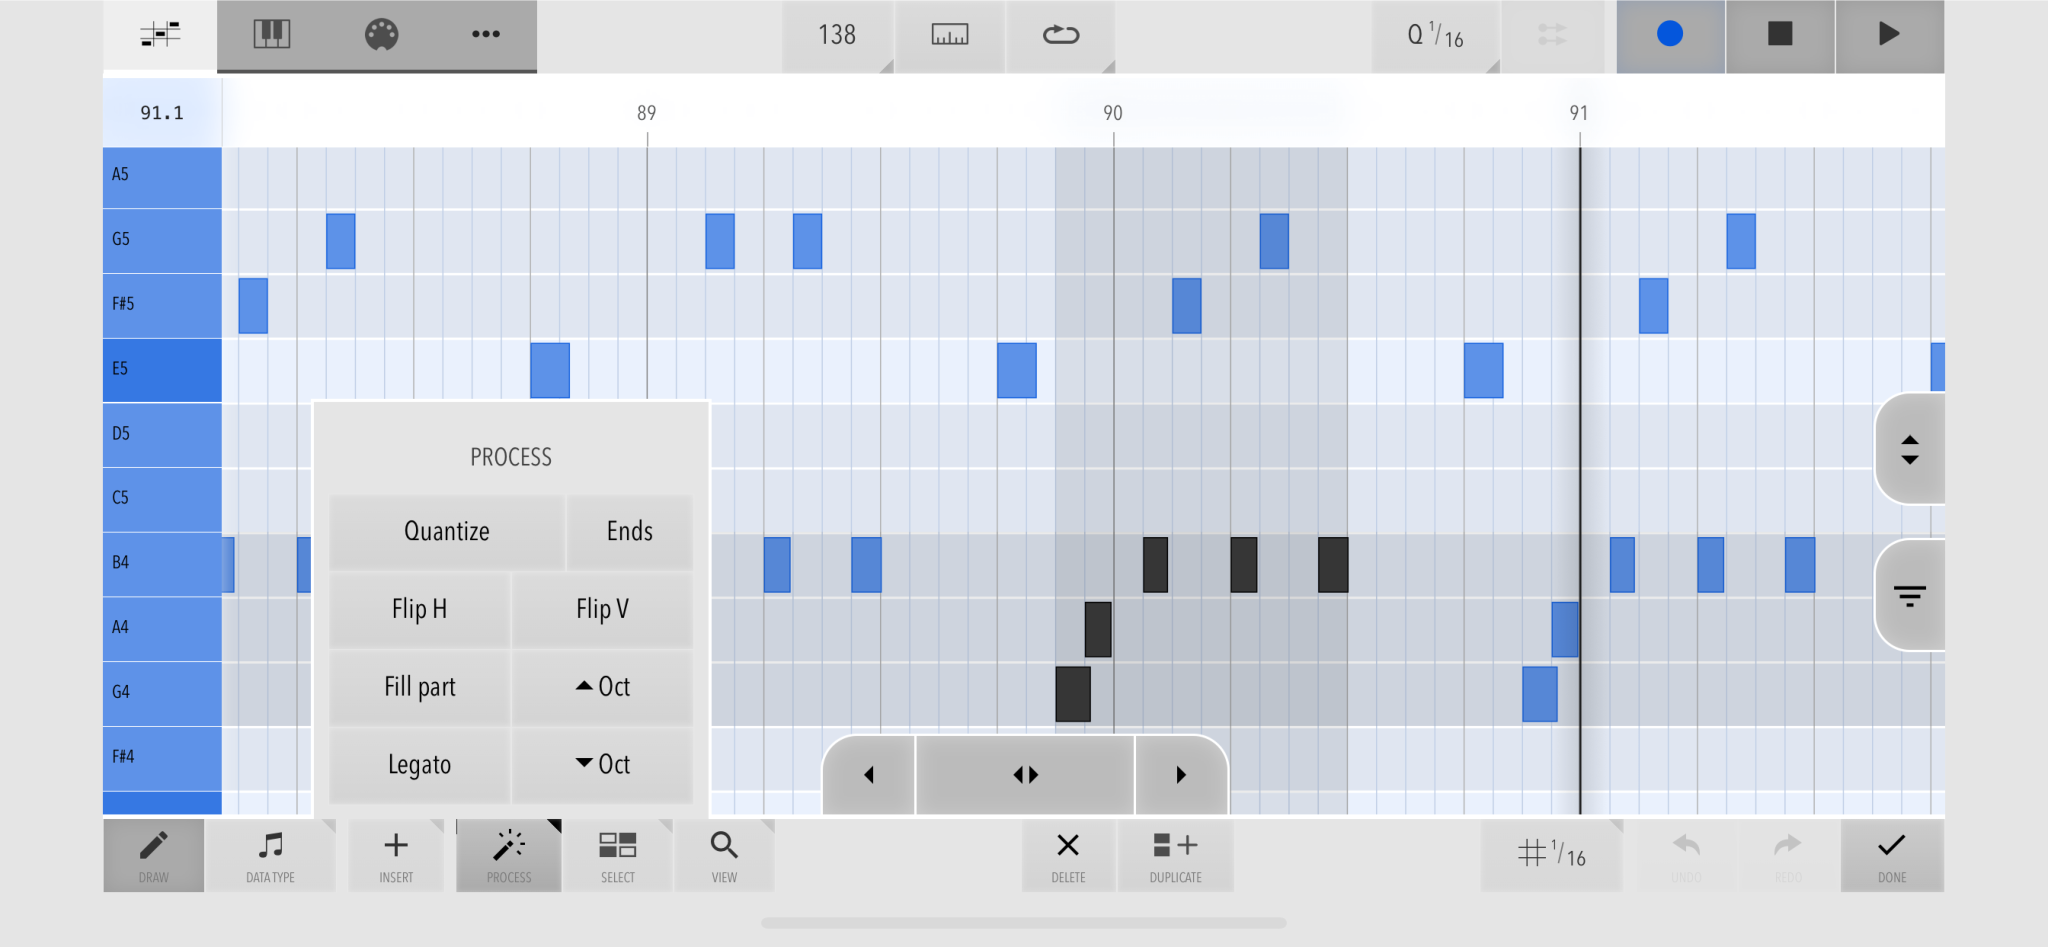Open the Data Type note menu

(x=270, y=855)
